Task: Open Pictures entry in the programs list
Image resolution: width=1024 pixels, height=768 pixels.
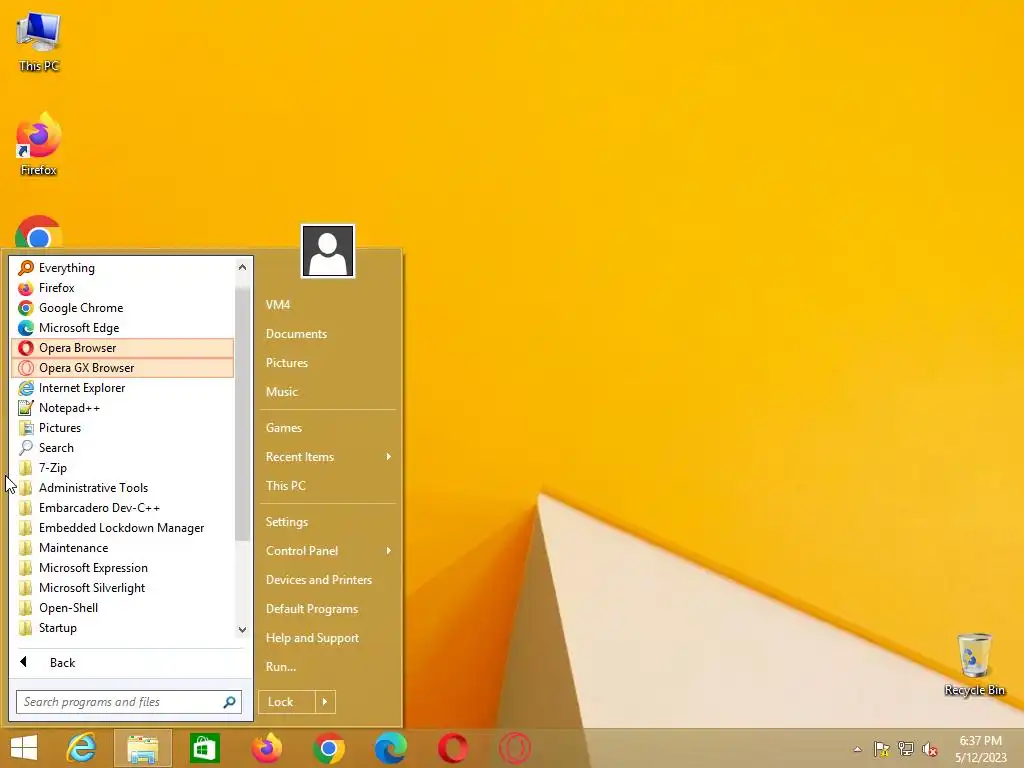Action: coord(122,428)
